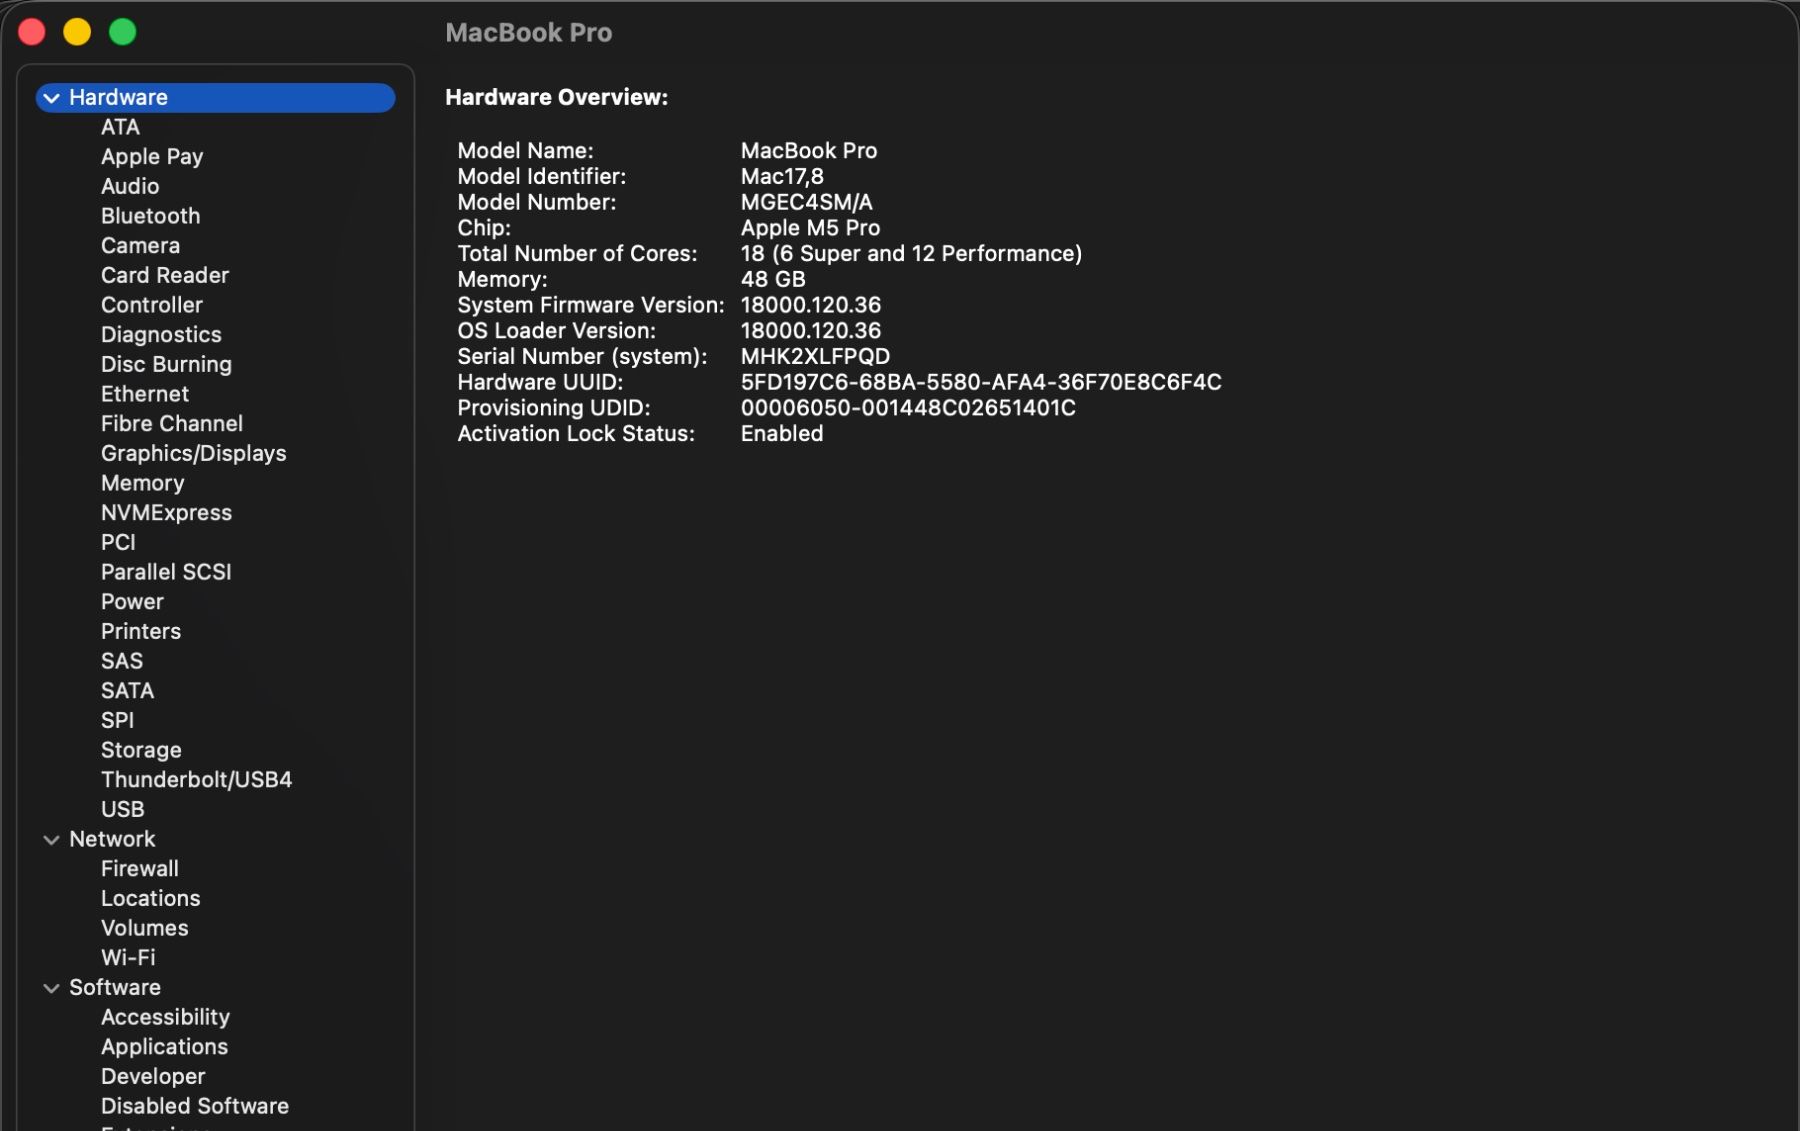Show Storage information
The image size is (1800, 1131).
click(141, 750)
